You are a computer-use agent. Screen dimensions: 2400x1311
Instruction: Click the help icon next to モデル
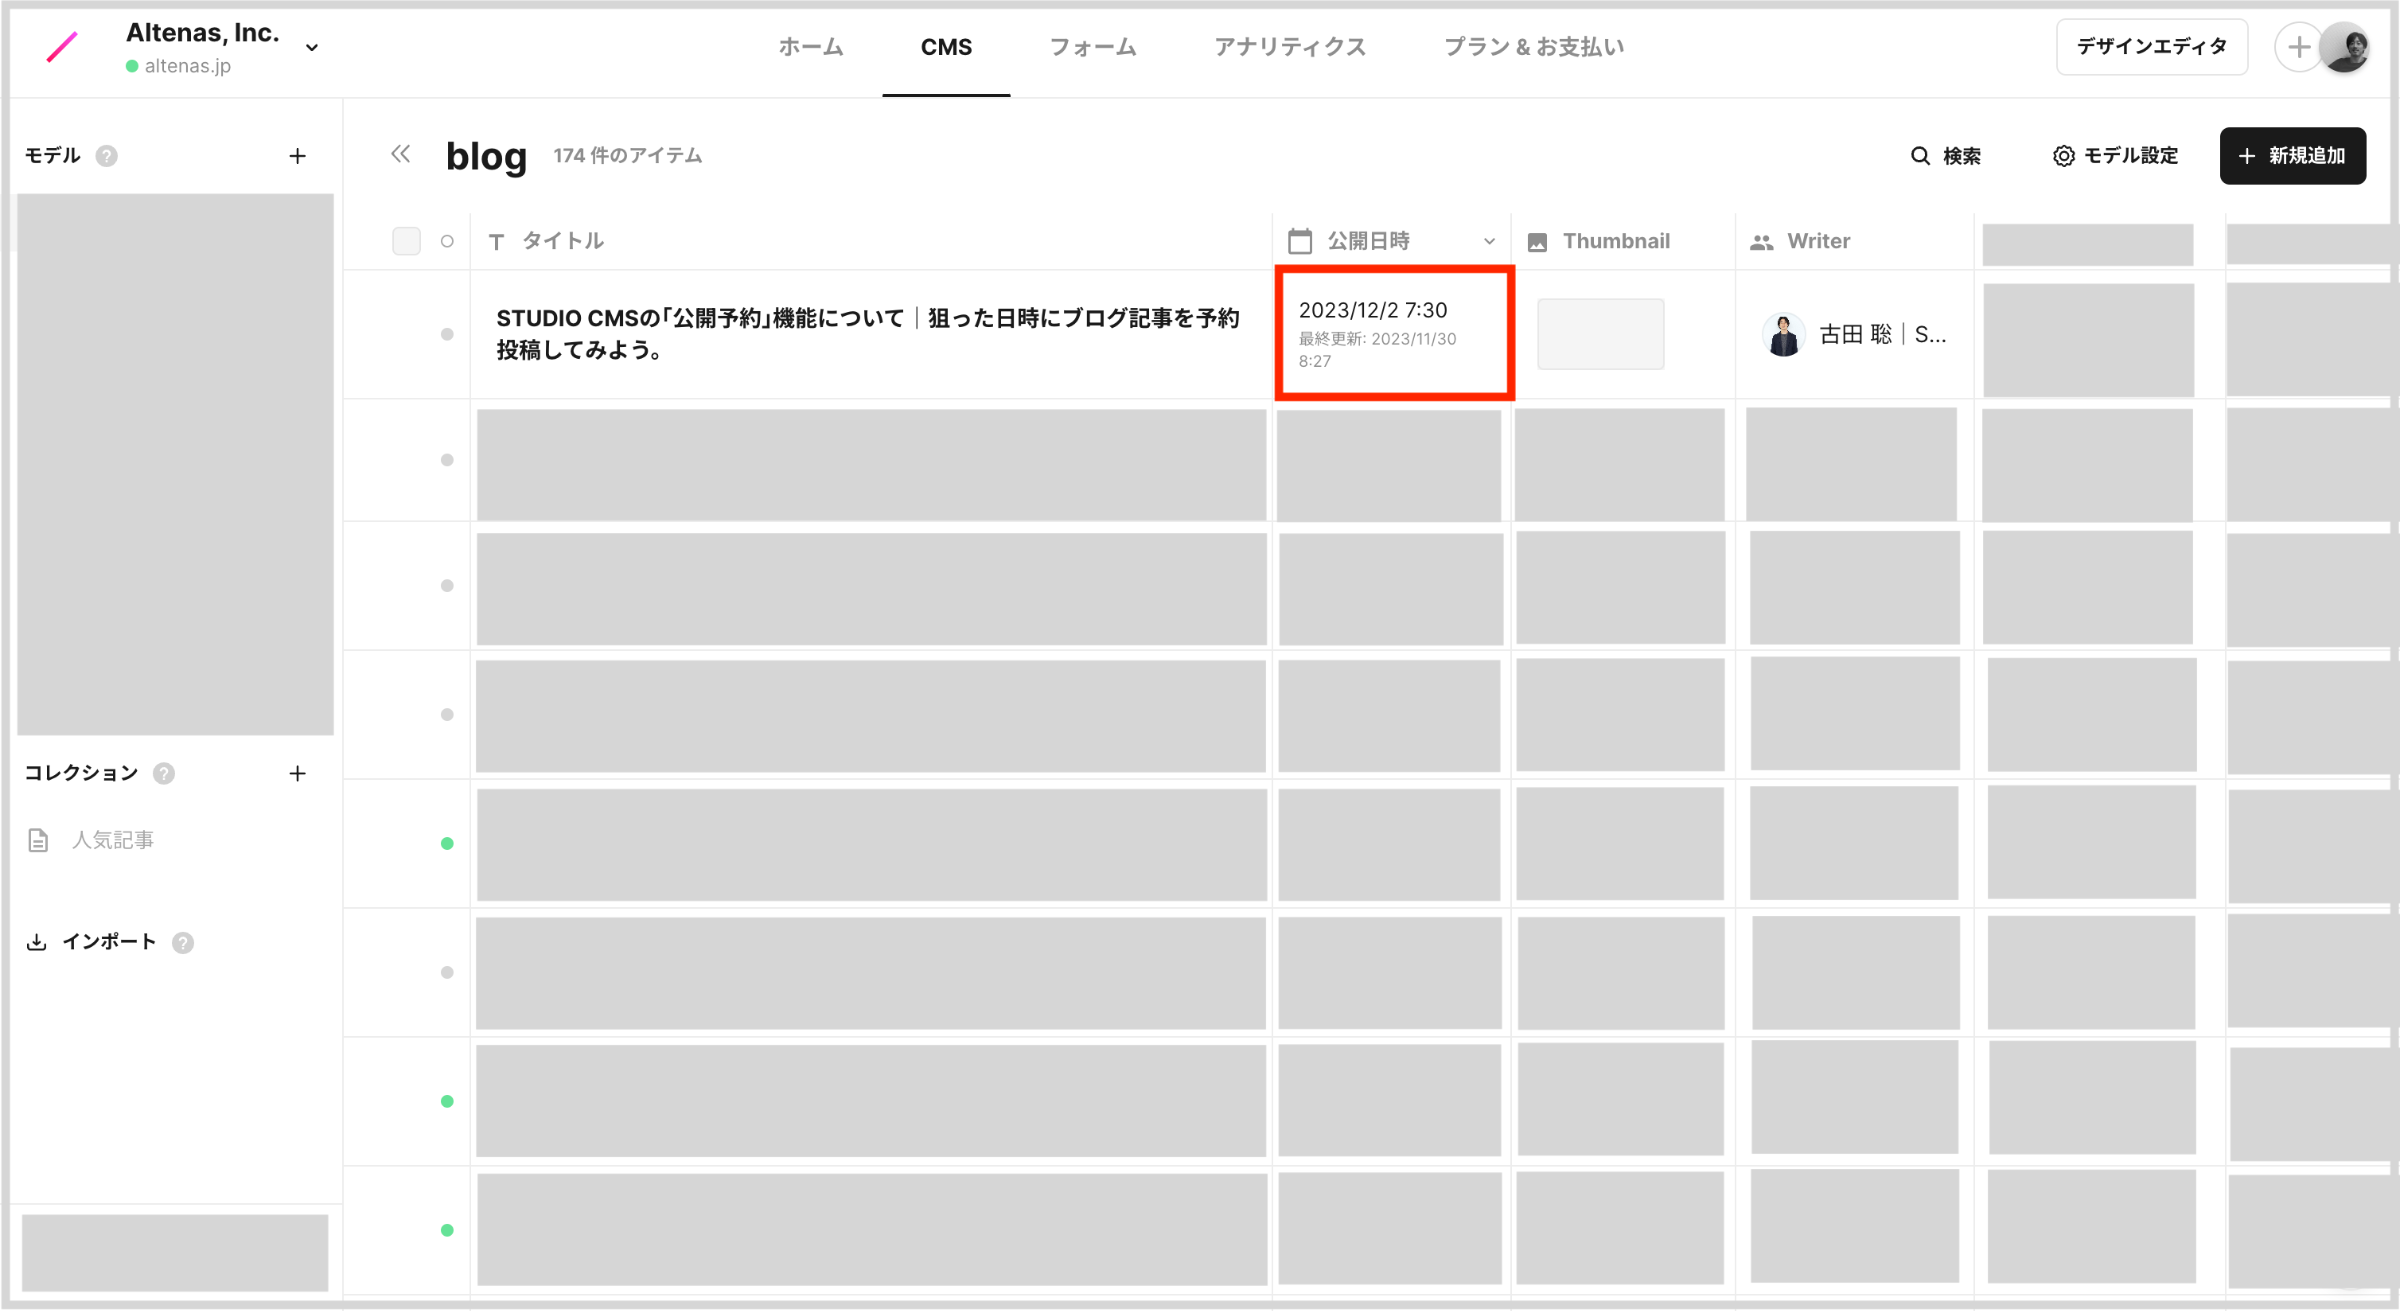point(106,156)
